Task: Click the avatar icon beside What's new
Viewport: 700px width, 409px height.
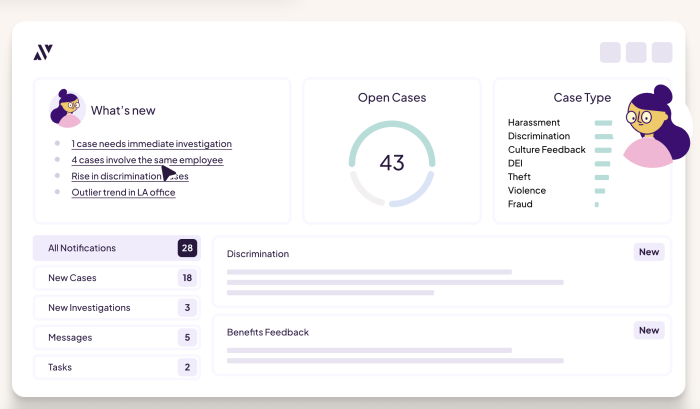Action: (x=67, y=108)
